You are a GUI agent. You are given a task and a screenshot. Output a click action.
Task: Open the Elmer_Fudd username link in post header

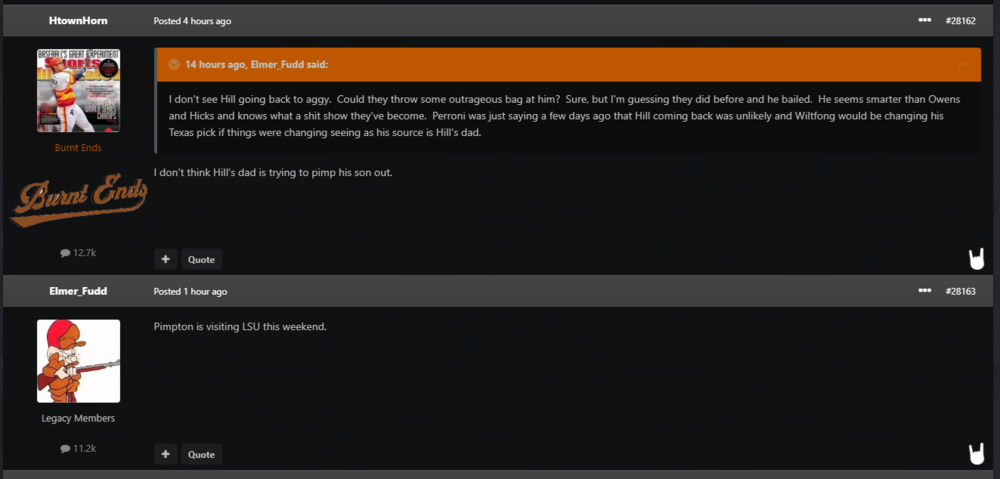[78, 291]
